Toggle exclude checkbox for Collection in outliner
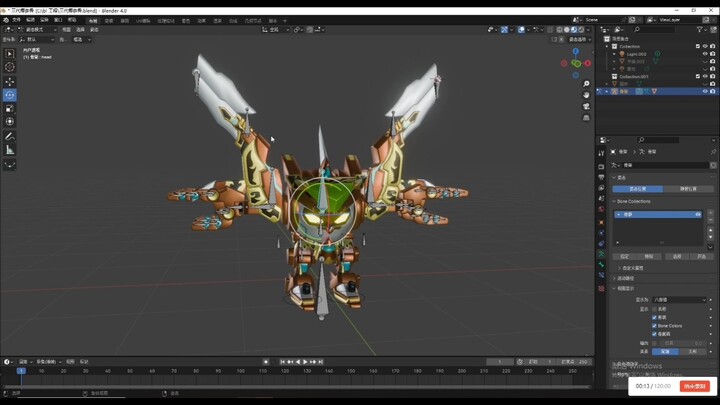 pos(698,46)
